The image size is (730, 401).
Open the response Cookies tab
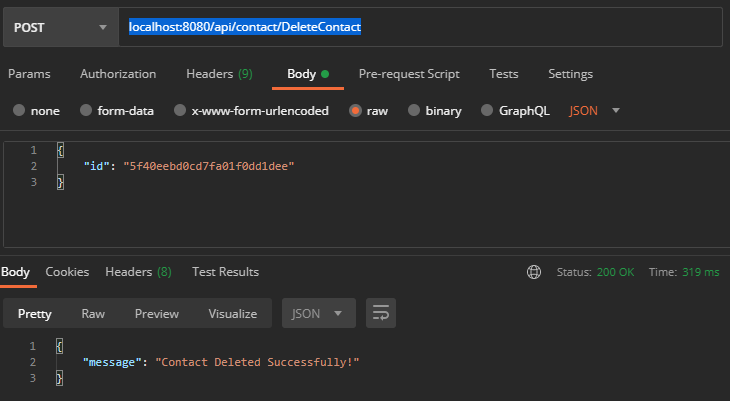point(67,272)
